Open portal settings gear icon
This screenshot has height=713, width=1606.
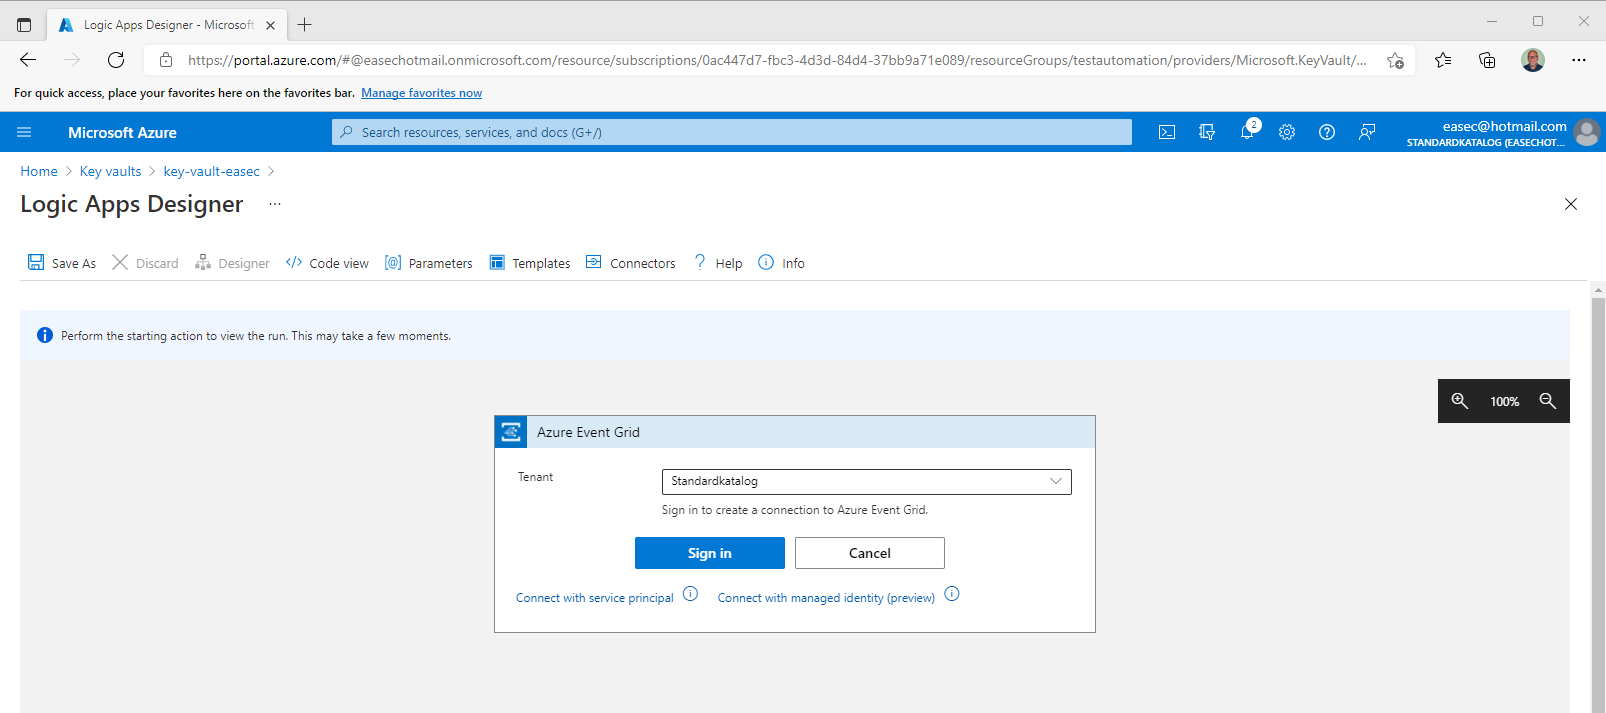(x=1287, y=132)
